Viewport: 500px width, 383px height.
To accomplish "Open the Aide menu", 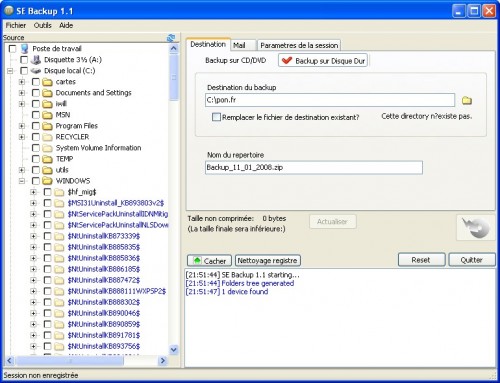I will click(66, 25).
